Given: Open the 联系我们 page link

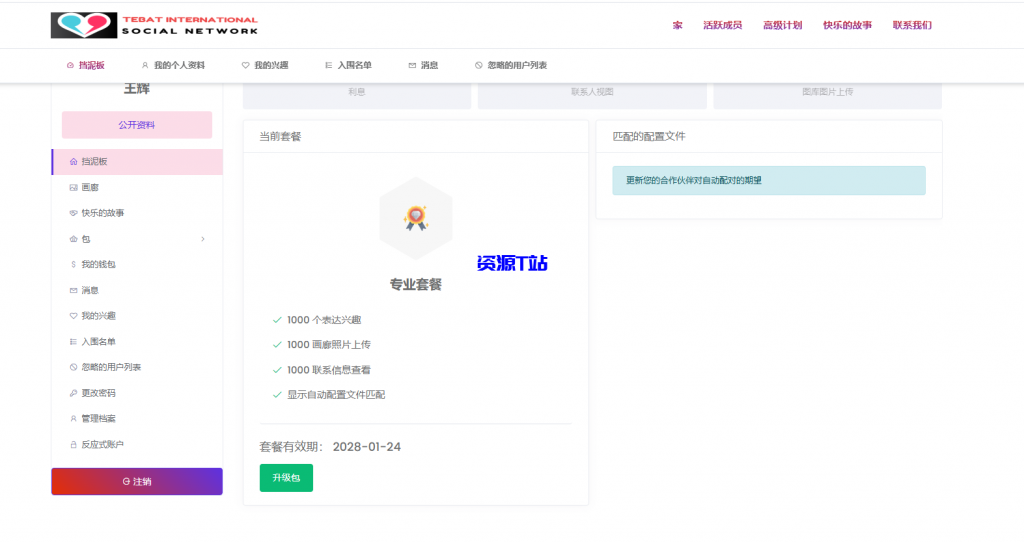Looking at the screenshot, I should point(912,25).
